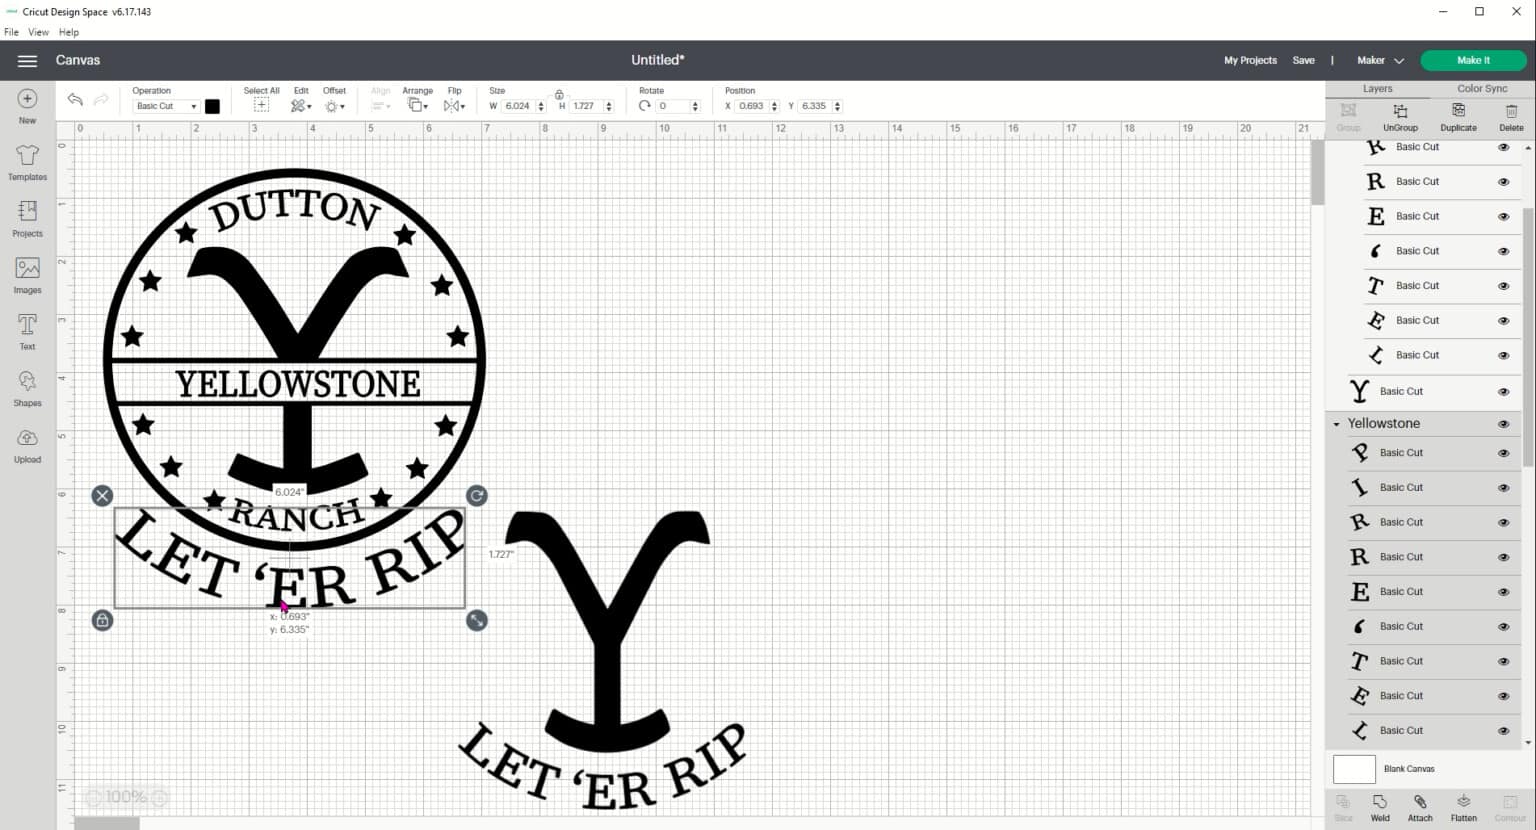
Task: Click the Attach icon
Action: coord(1420,805)
